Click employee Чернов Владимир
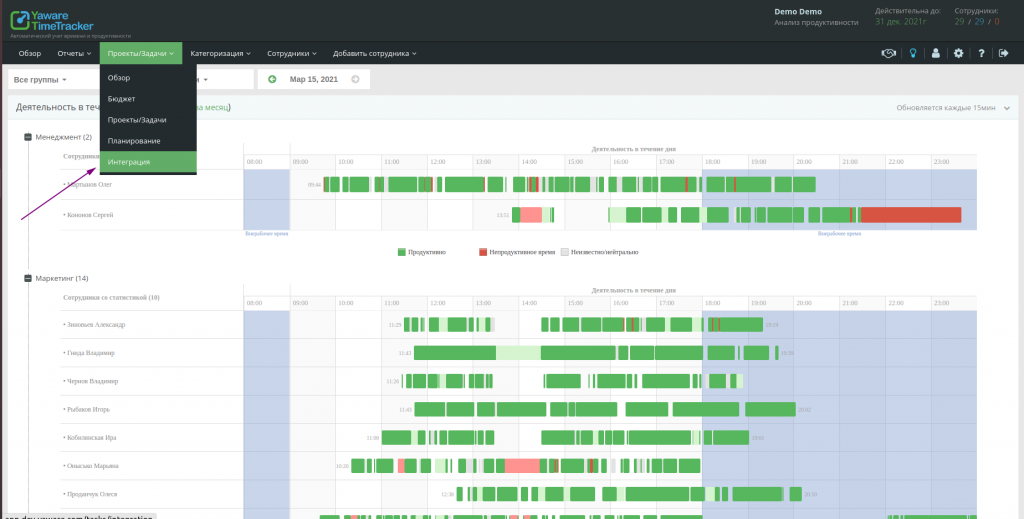Image resolution: width=1024 pixels, height=519 pixels. [x=91, y=381]
